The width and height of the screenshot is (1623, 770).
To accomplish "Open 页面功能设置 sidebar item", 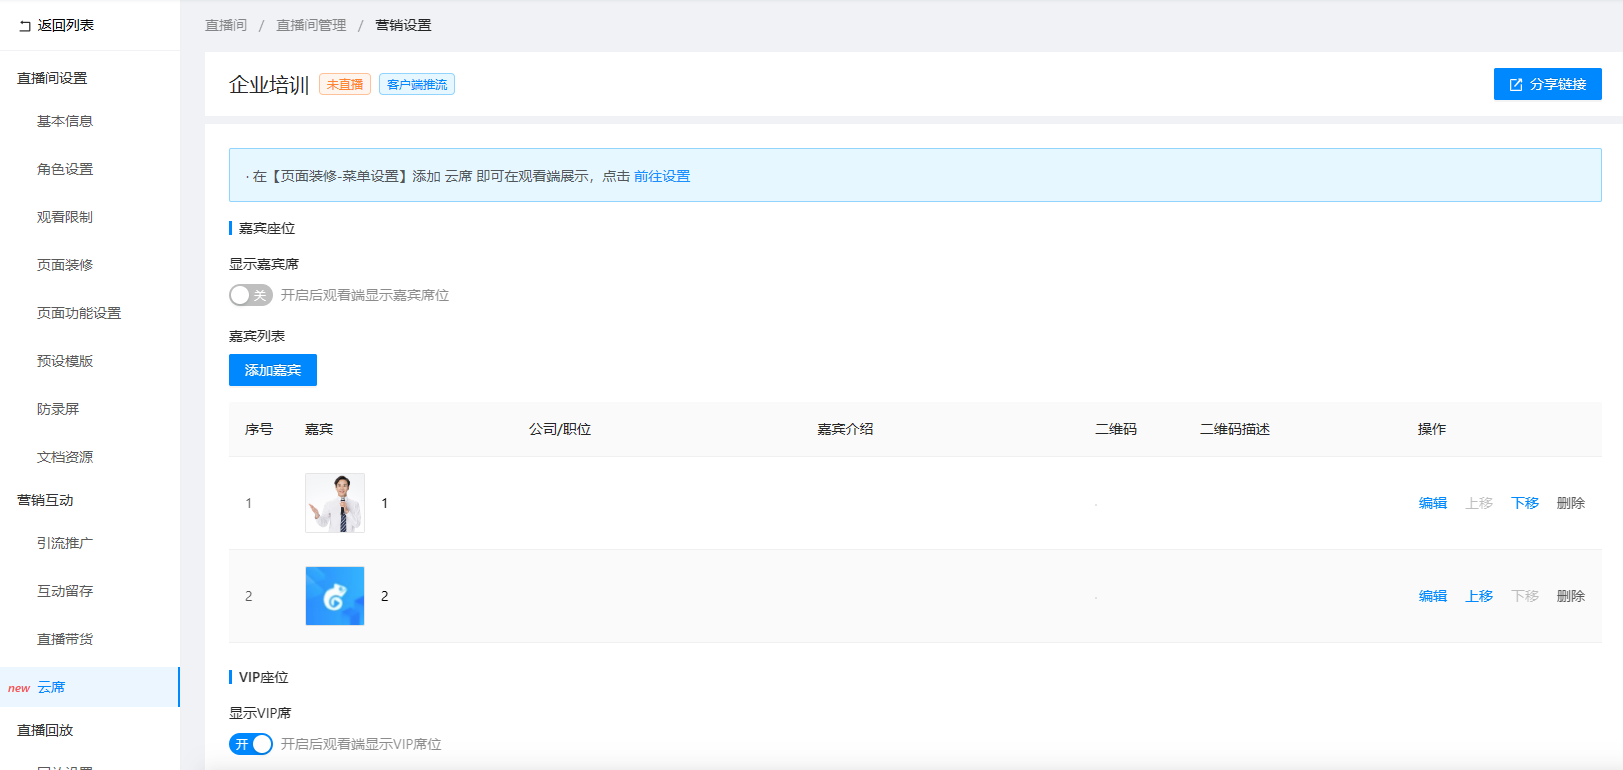I will coord(79,313).
